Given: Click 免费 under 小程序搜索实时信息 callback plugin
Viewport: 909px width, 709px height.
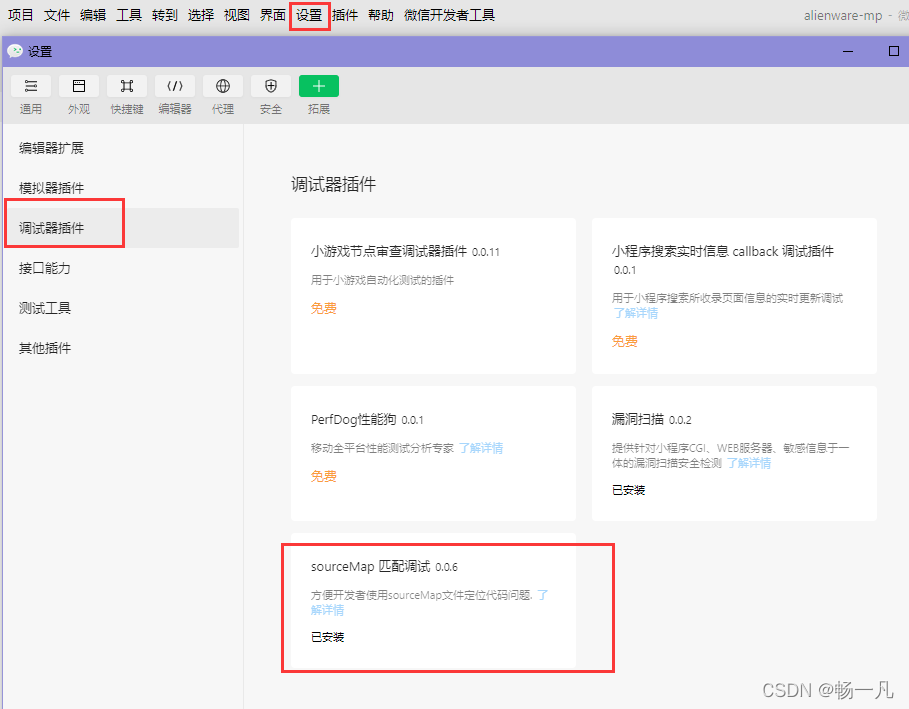Looking at the screenshot, I should (x=624, y=341).
